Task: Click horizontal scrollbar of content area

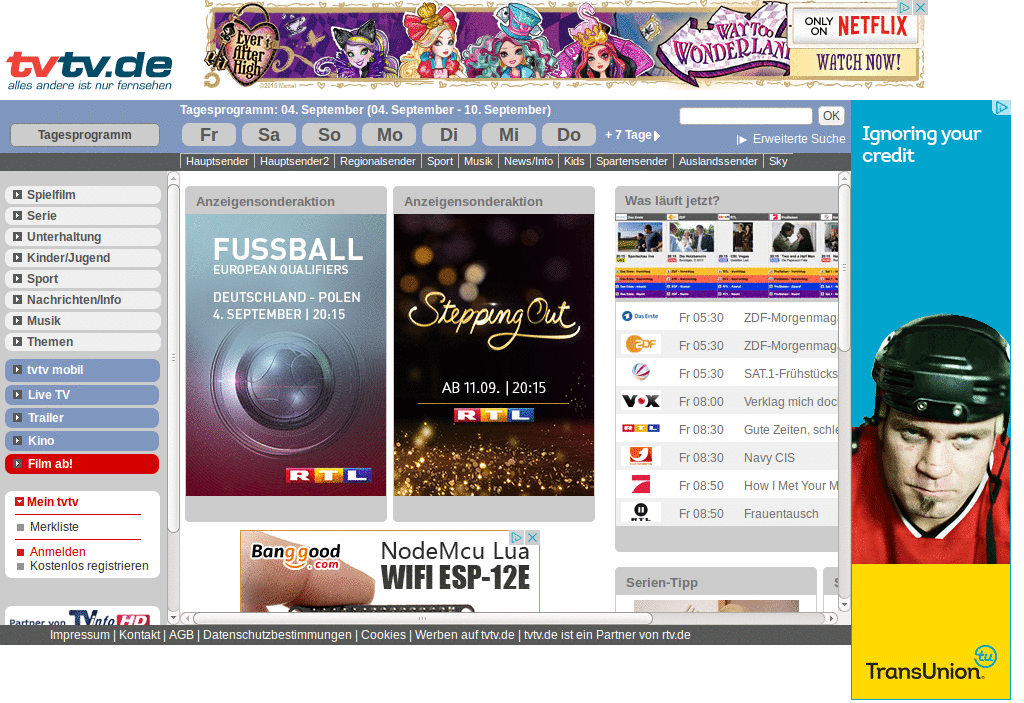Action: (x=423, y=618)
